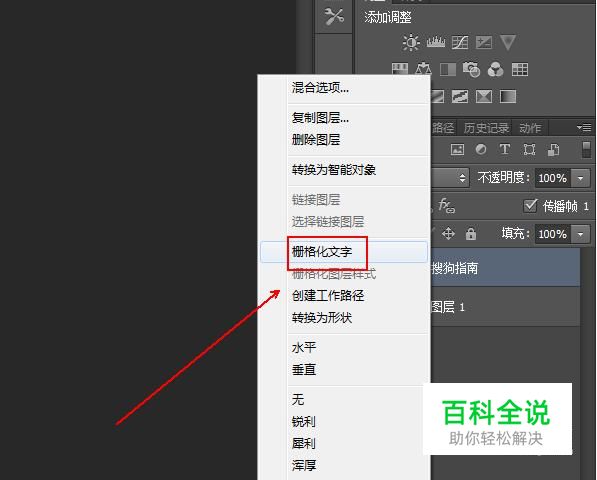Add a Color Lookup adjustment

click(520, 70)
